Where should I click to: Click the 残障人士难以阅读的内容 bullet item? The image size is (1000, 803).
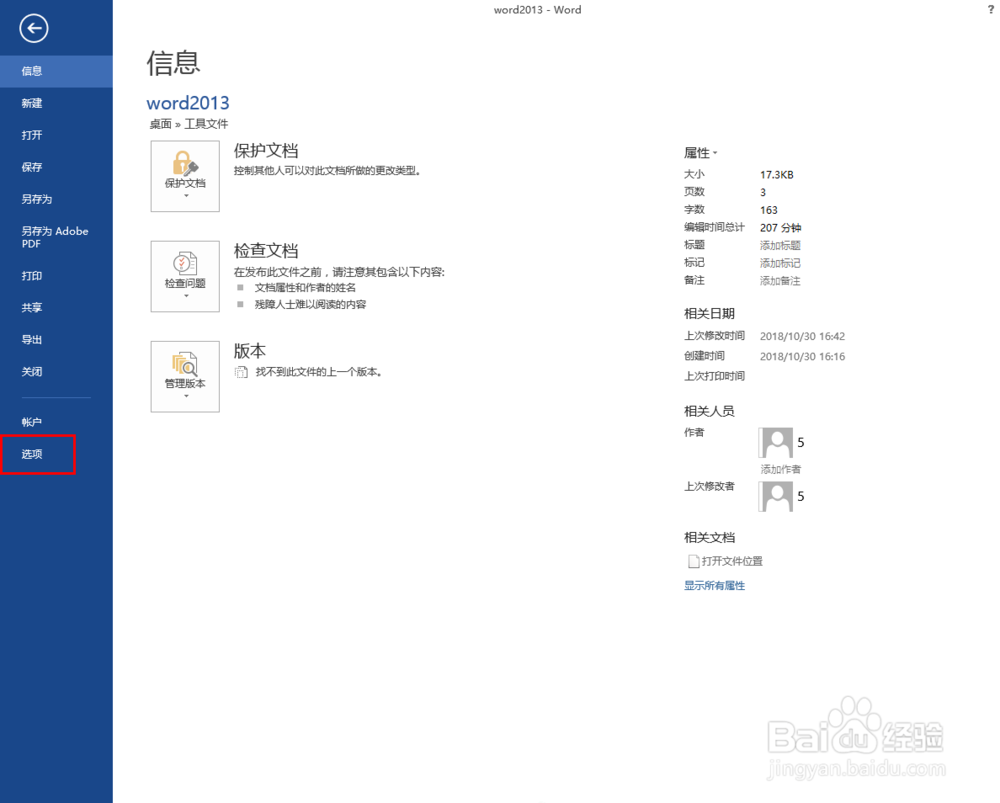(x=311, y=304)
